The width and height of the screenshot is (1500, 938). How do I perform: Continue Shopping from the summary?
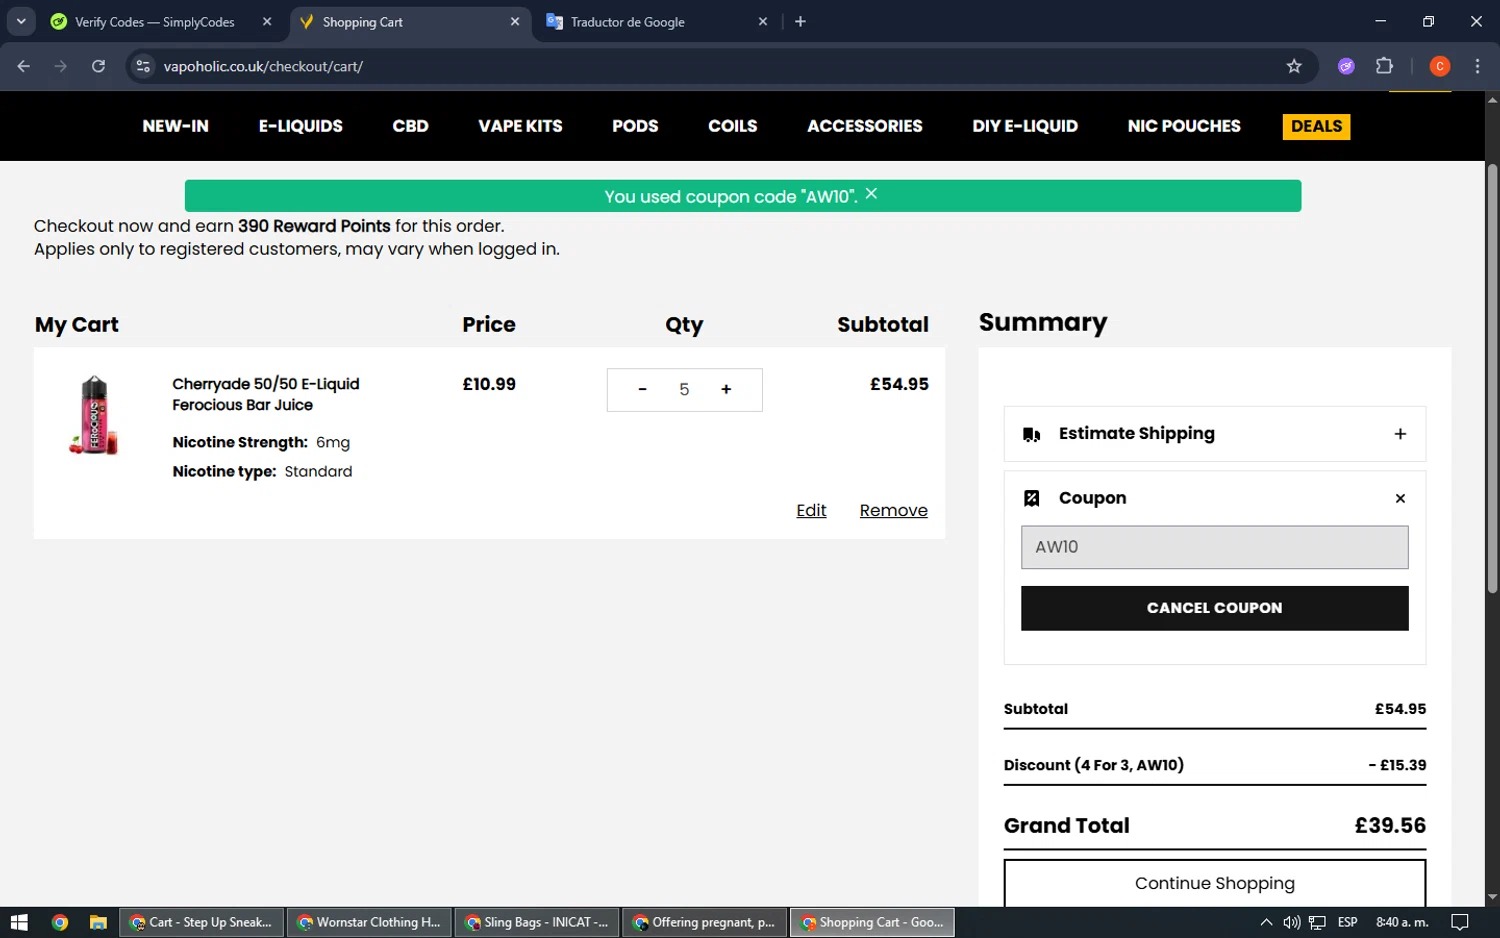[1214, 883]
